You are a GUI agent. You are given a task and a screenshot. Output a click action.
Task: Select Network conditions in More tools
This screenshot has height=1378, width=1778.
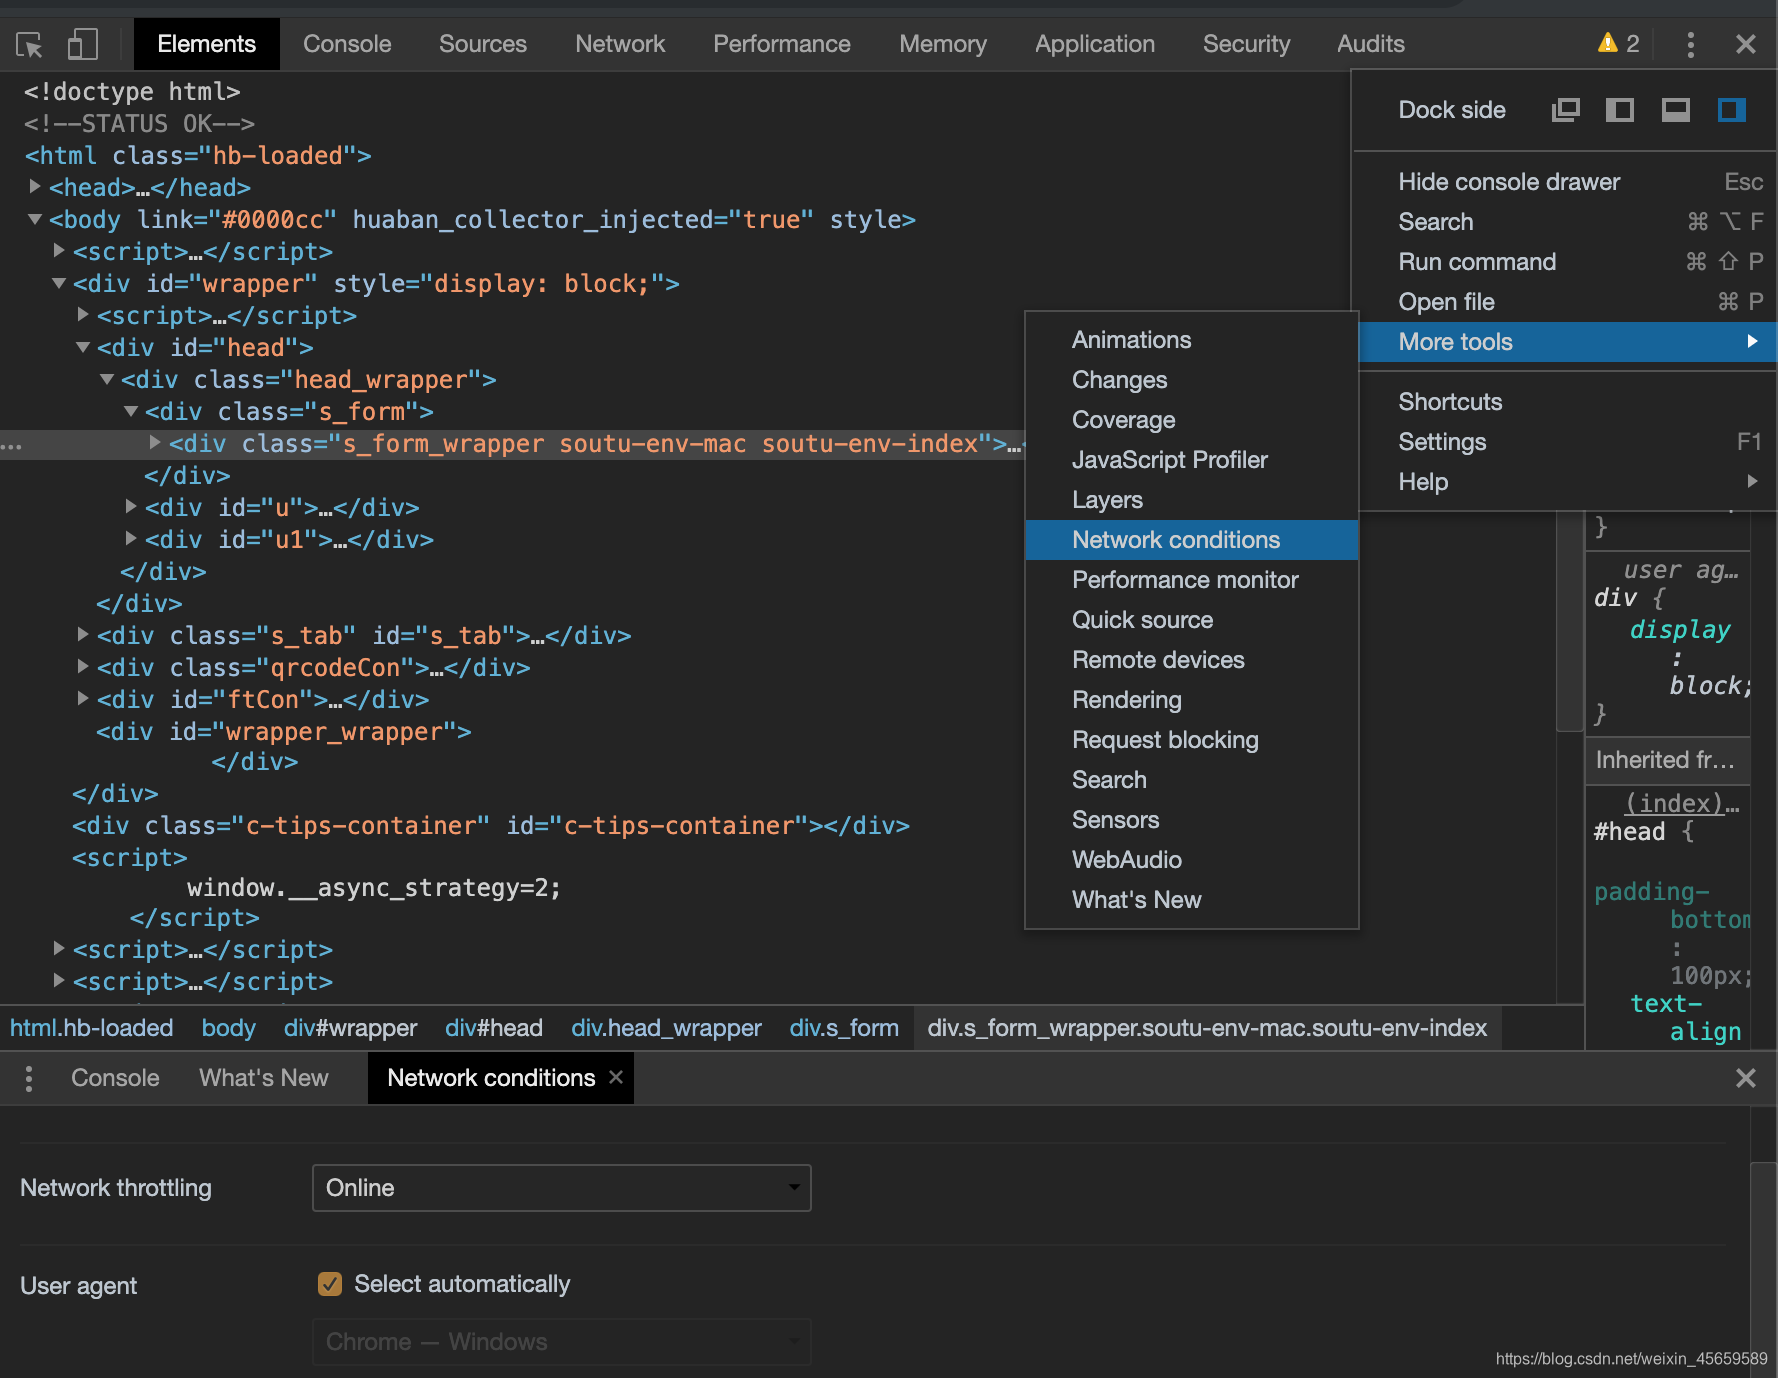(1192, 540)
